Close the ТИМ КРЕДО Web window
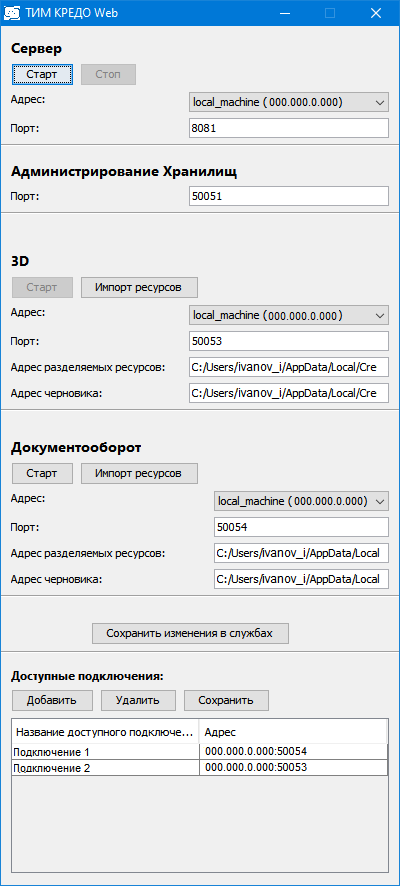 pyautogui.click(x=374, y=13)
